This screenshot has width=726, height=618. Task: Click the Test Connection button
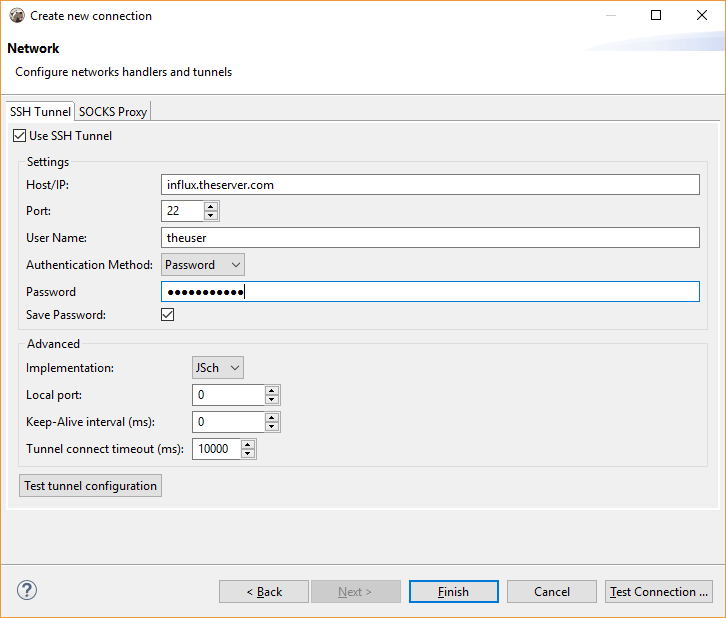pos(658,592)
